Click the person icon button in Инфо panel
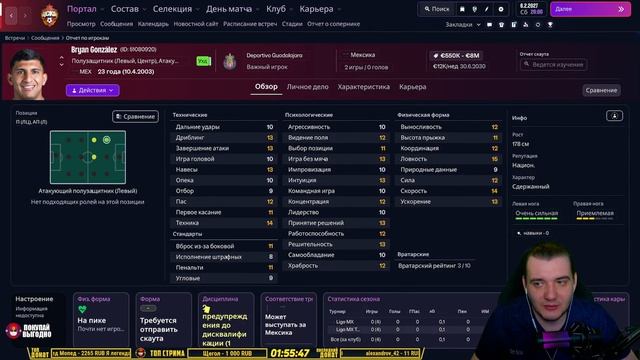The image size is (640, 360). click(x=614, y=116)
